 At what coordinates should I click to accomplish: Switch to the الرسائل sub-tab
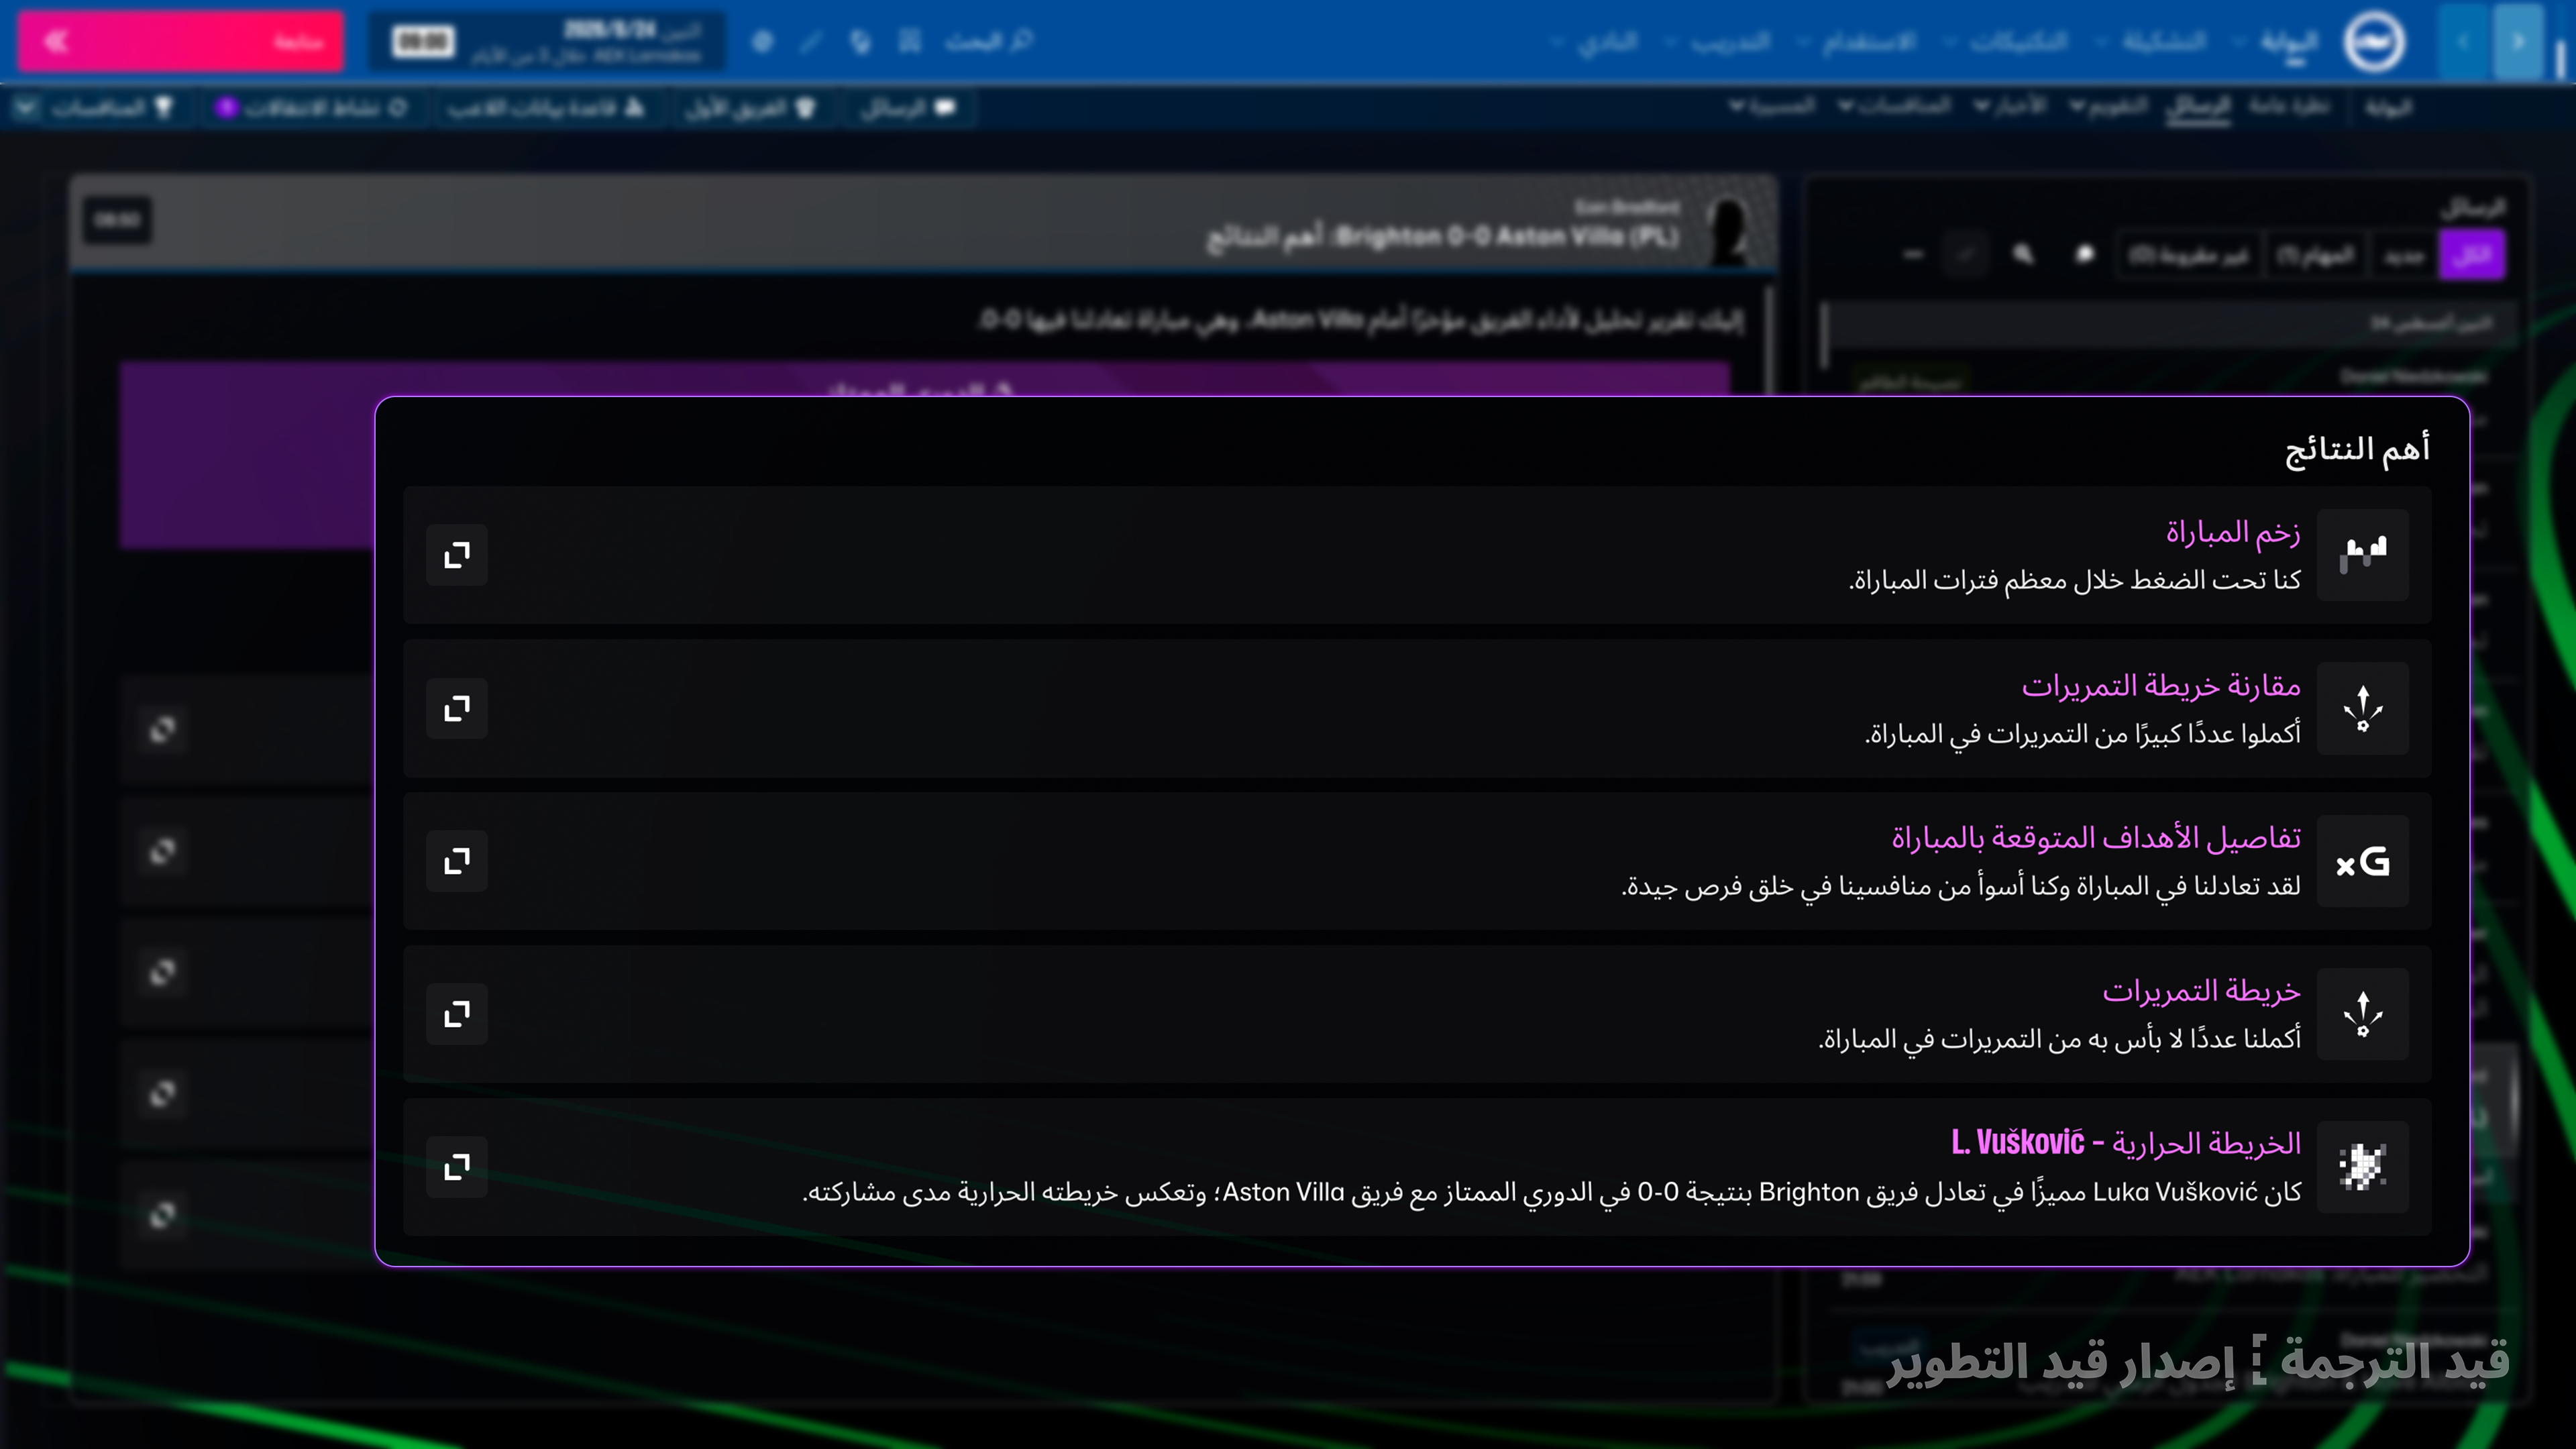(x=2198, y=107)
